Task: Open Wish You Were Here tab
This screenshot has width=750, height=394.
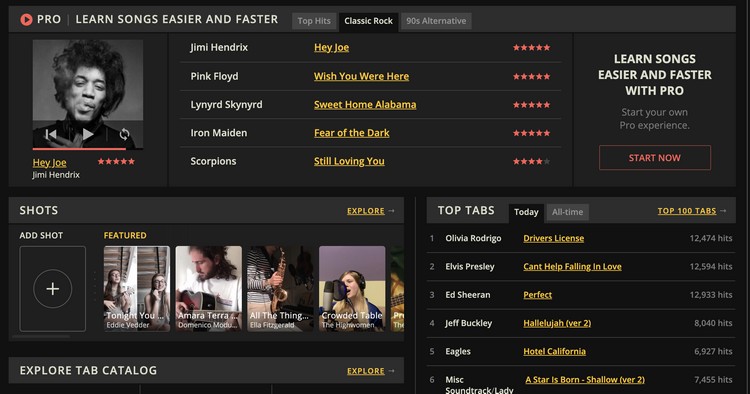Action: pos(361,76)
